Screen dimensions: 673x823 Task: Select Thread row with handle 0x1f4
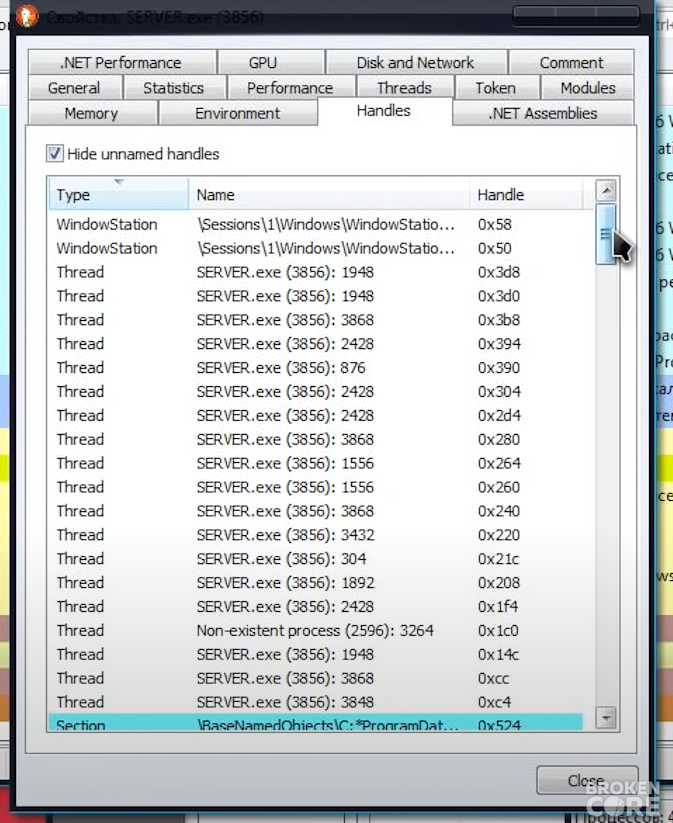tap(316, 606)
